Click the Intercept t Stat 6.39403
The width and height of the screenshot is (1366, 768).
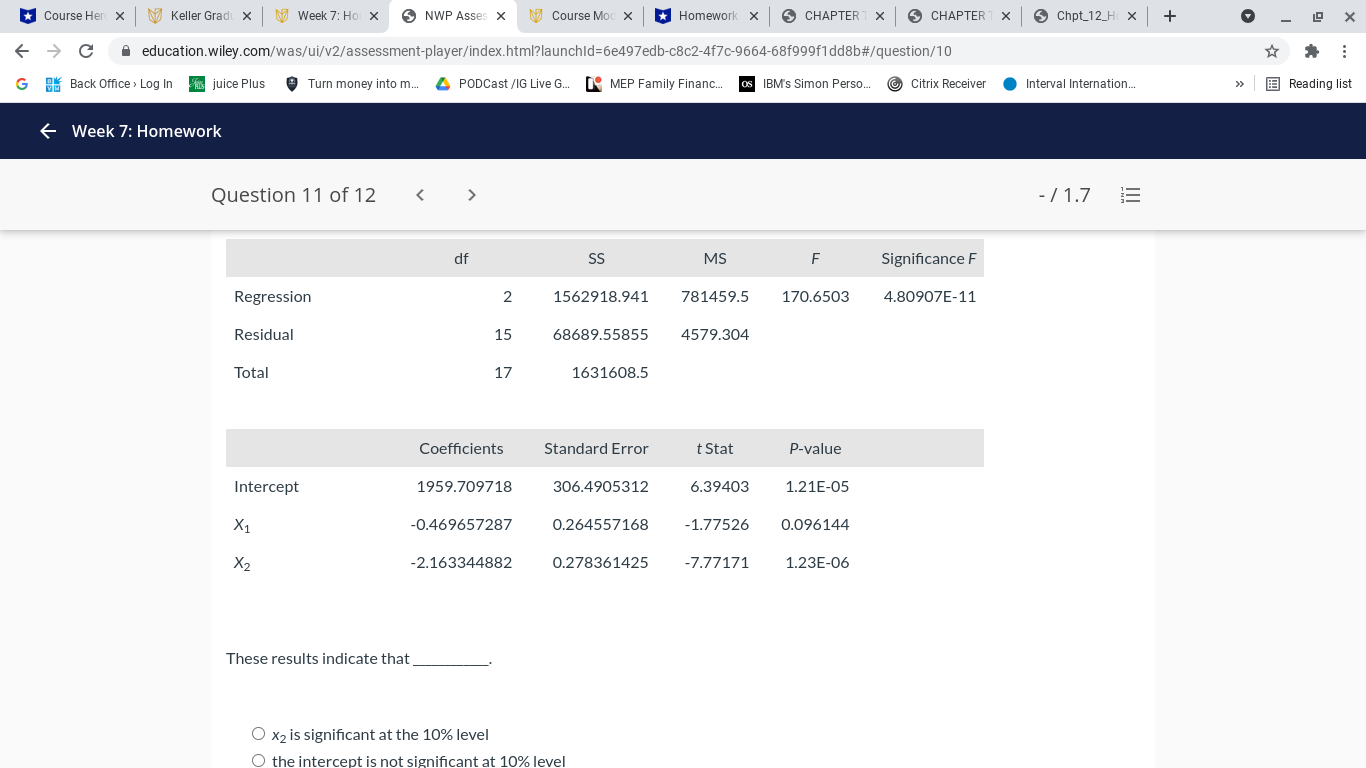[719, 486]
